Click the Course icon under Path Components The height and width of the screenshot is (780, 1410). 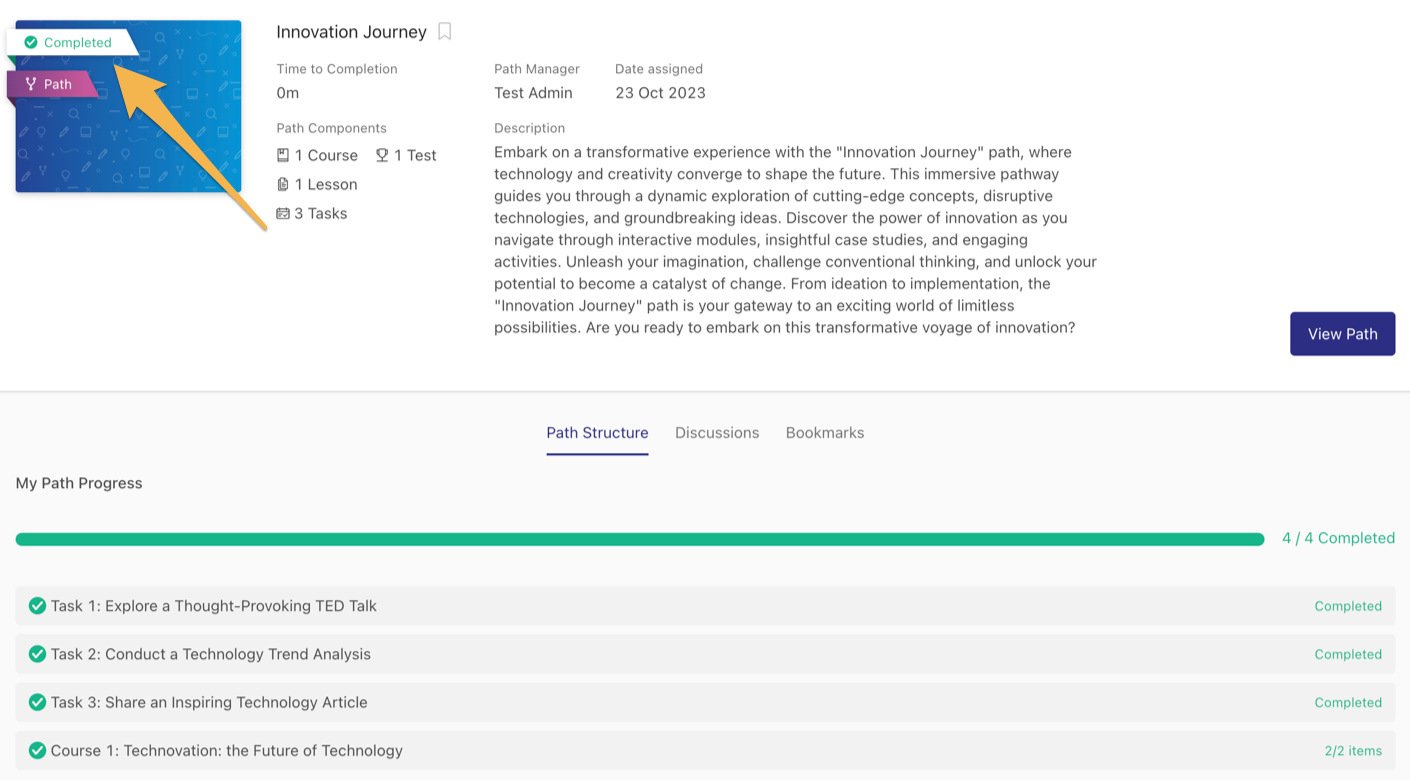point(283,155)
